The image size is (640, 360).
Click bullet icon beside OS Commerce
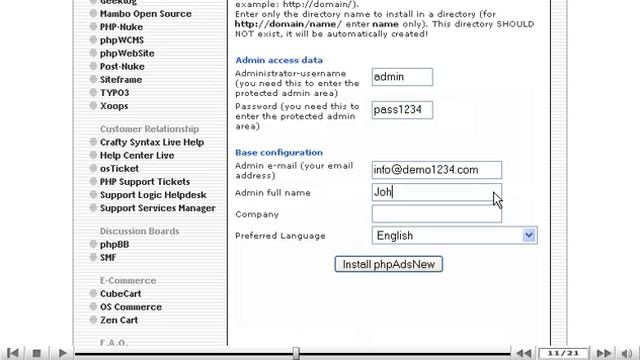93,307
